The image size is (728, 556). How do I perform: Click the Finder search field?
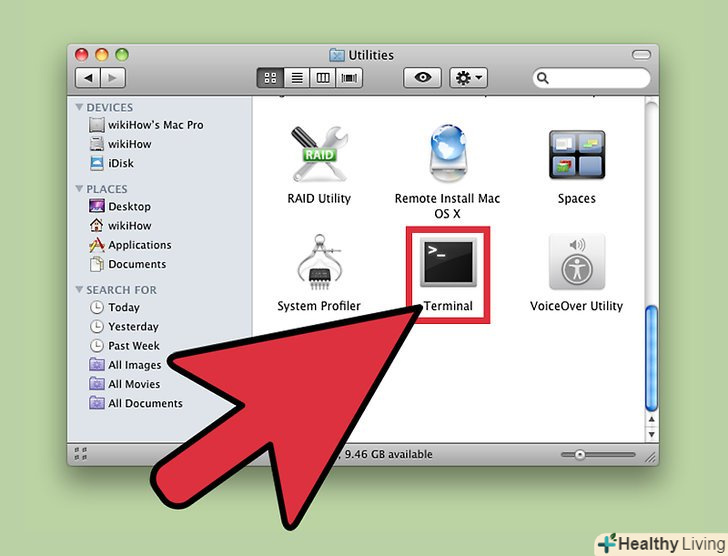(x=592, y=78)
